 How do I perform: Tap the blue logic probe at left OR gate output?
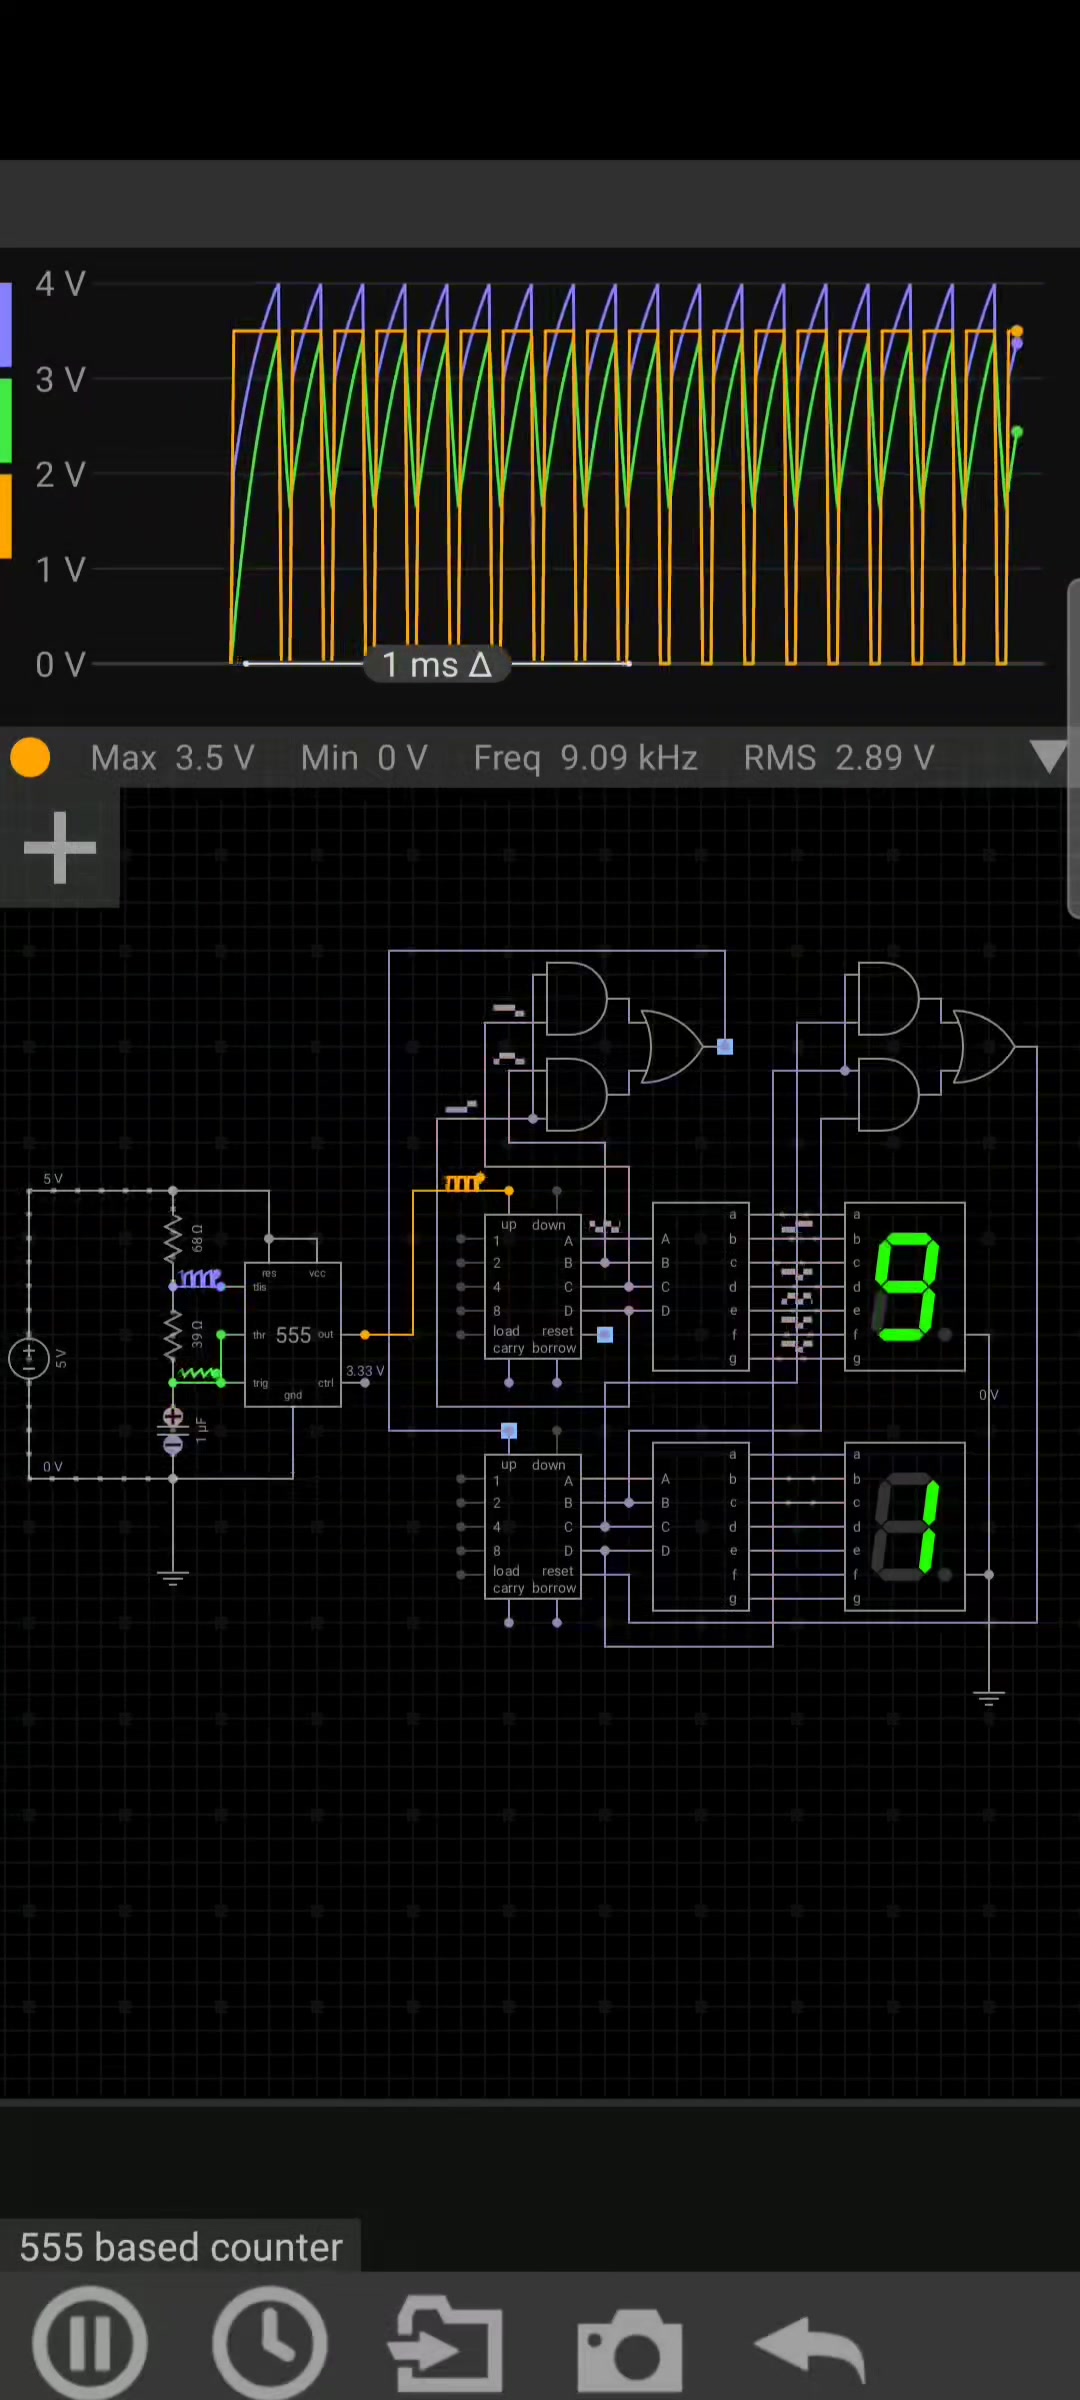coord(725,1046)
